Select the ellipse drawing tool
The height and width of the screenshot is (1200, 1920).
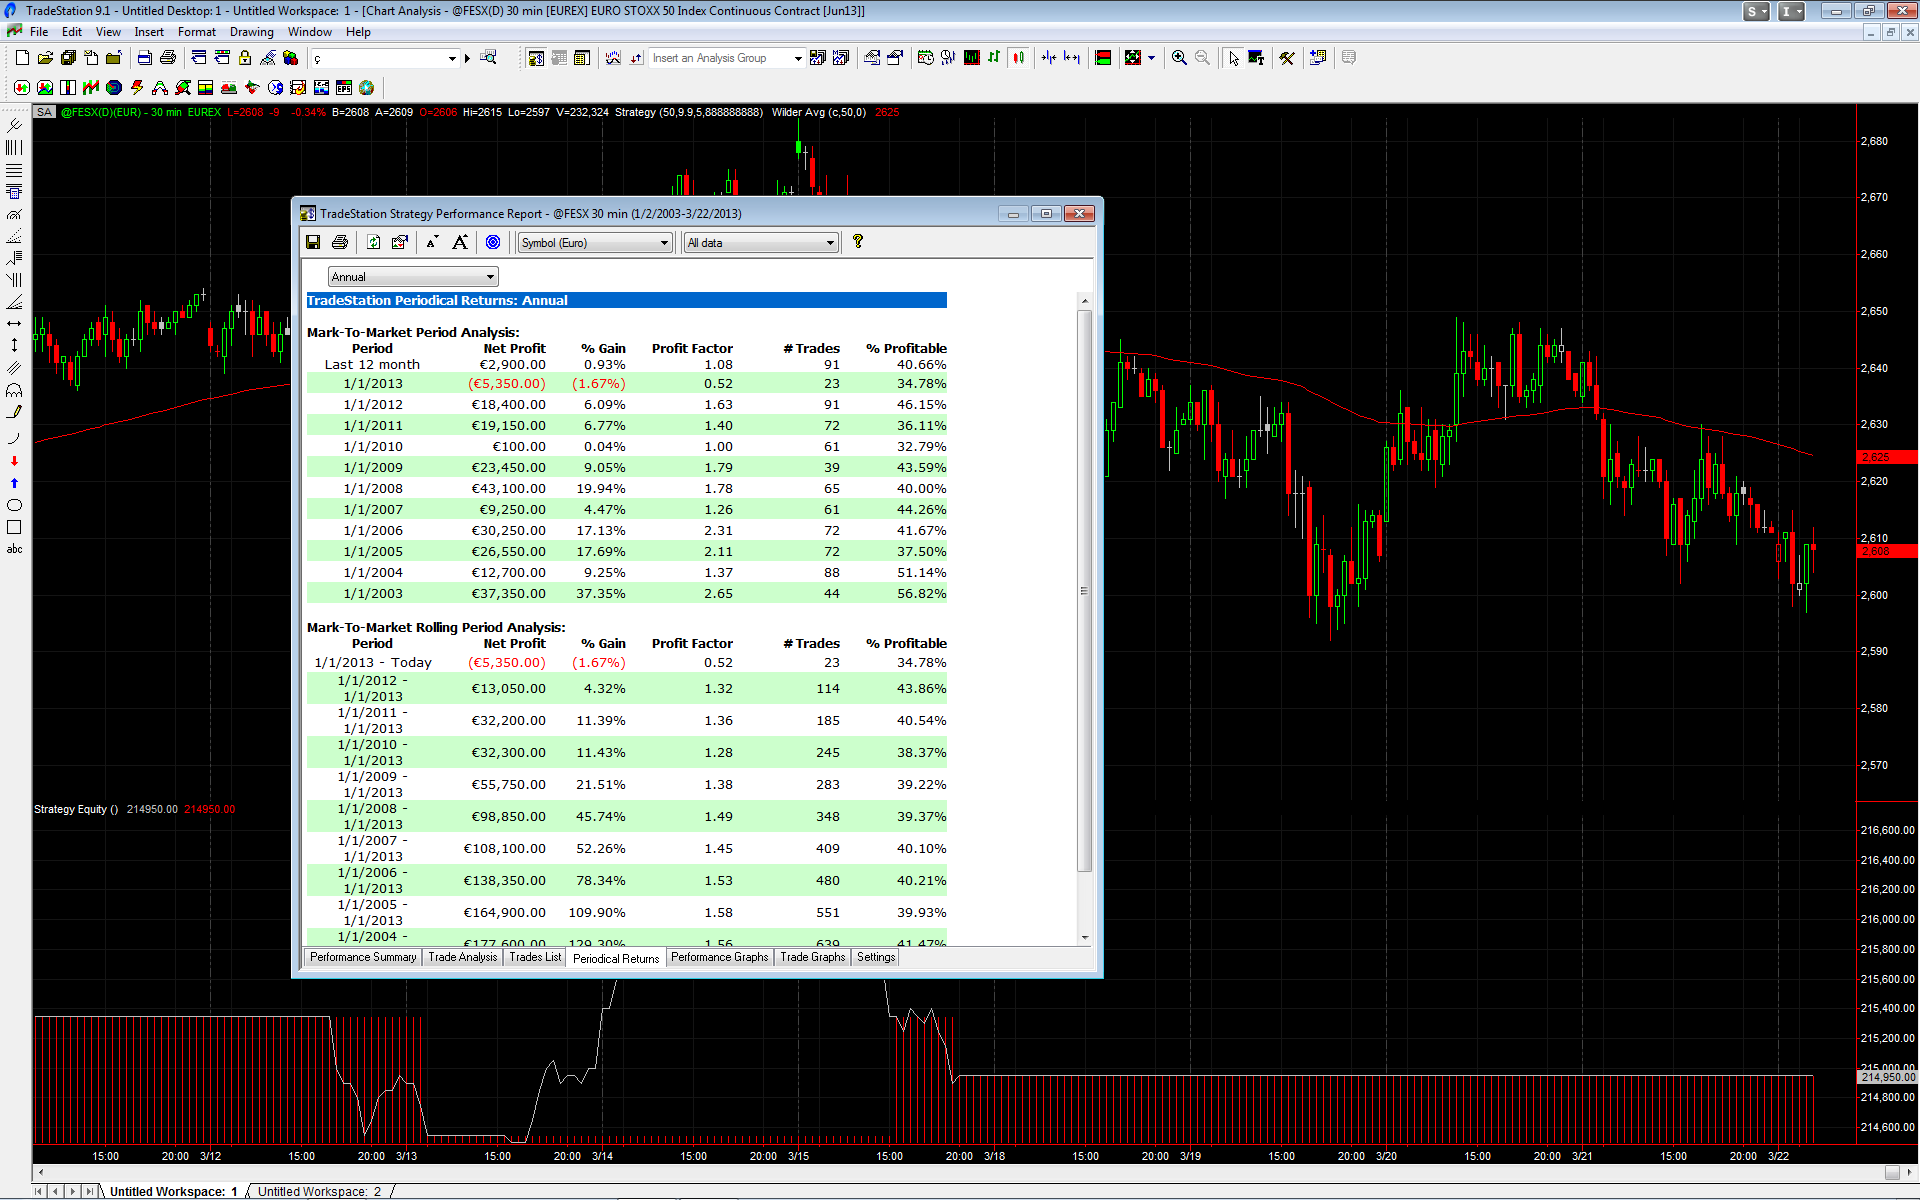point(14,505)
